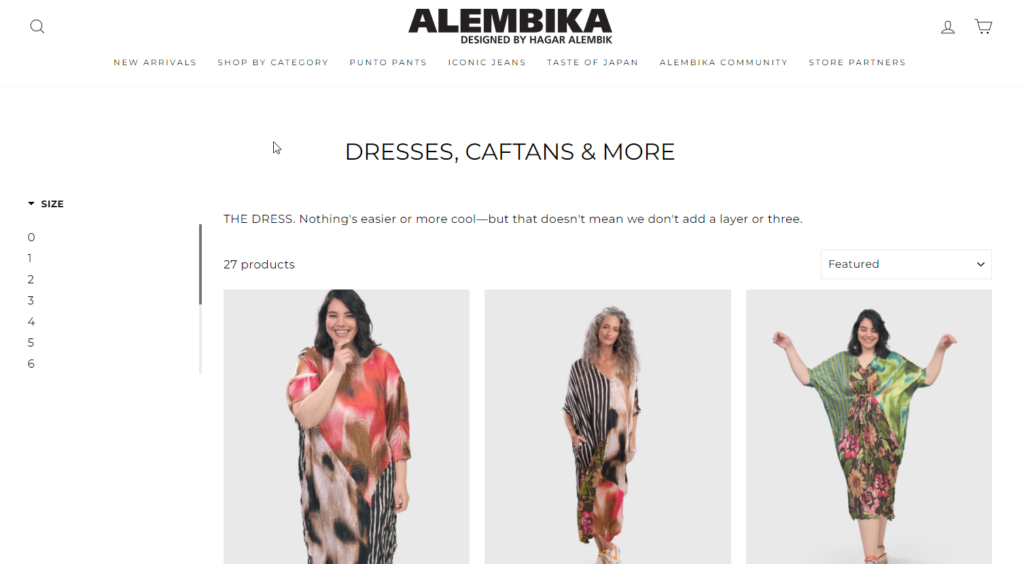Filter by size 0
Viewport: 1024px width, 564px height.
[31, 237]
